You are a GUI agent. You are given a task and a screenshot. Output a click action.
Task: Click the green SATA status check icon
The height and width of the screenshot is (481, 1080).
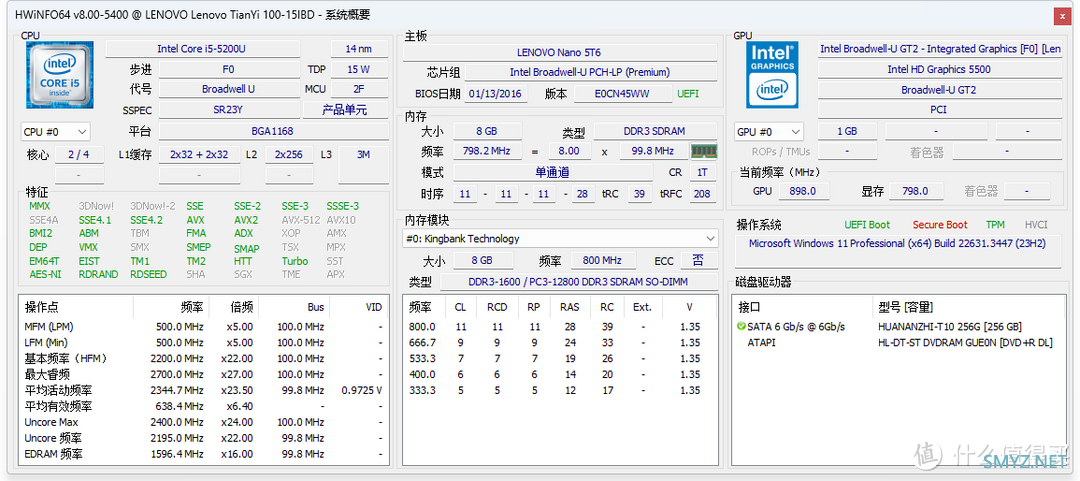[x=741, y=327]
